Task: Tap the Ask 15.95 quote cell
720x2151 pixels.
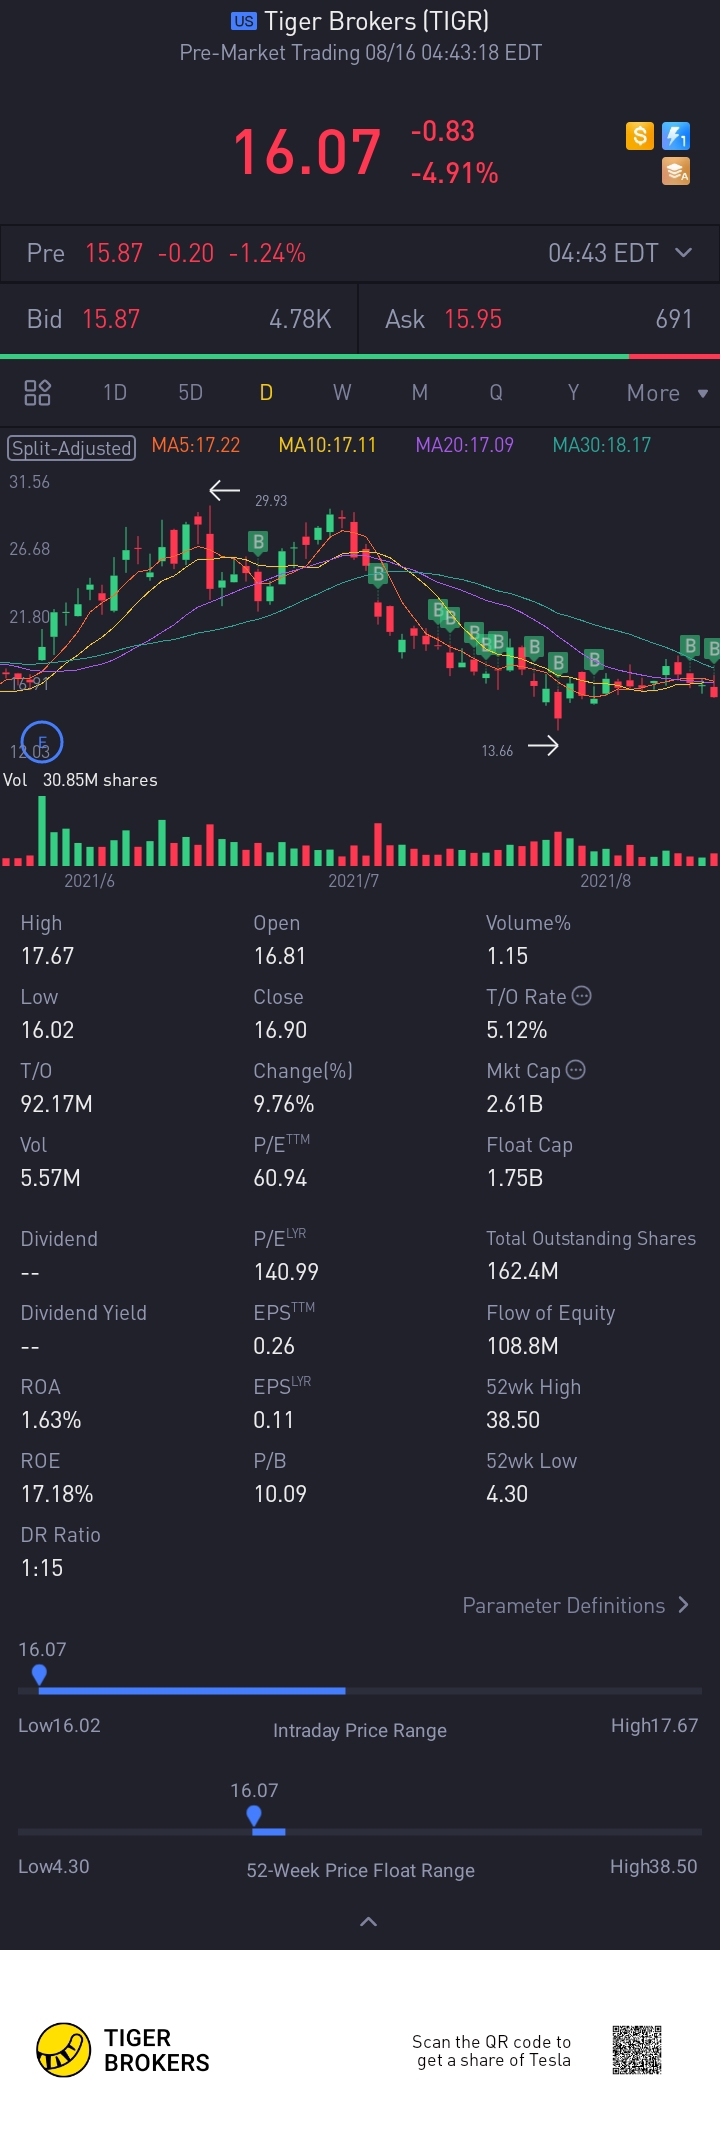Action: (x=539, y=319)
